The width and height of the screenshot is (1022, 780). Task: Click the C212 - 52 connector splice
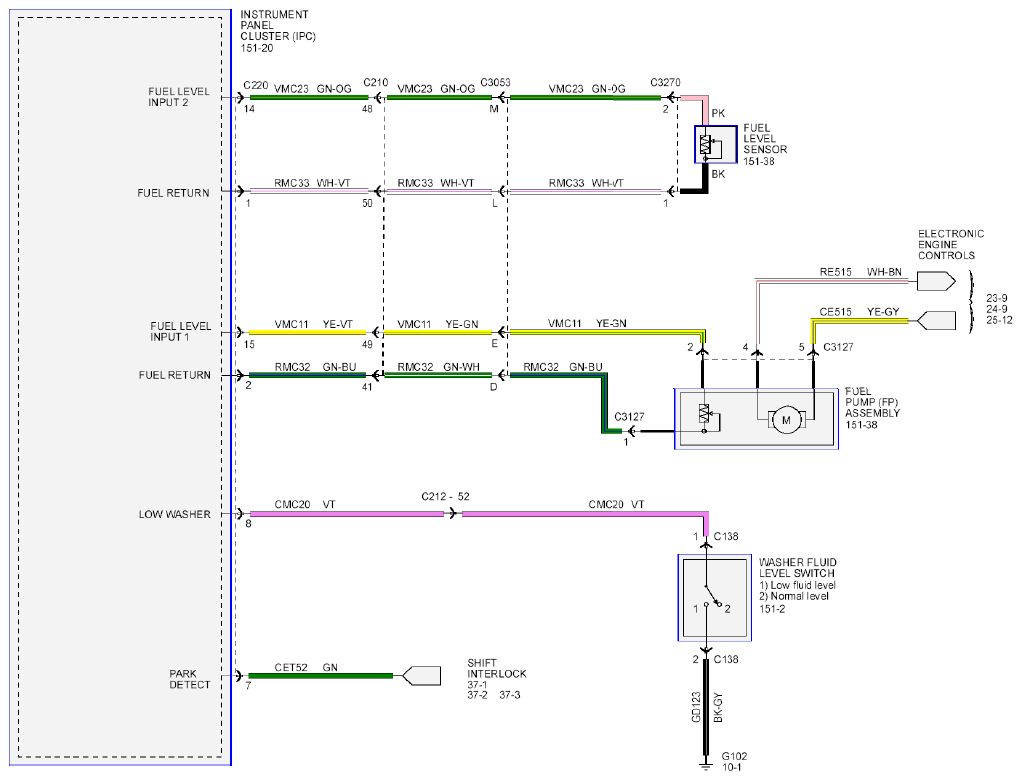point(445,497)
